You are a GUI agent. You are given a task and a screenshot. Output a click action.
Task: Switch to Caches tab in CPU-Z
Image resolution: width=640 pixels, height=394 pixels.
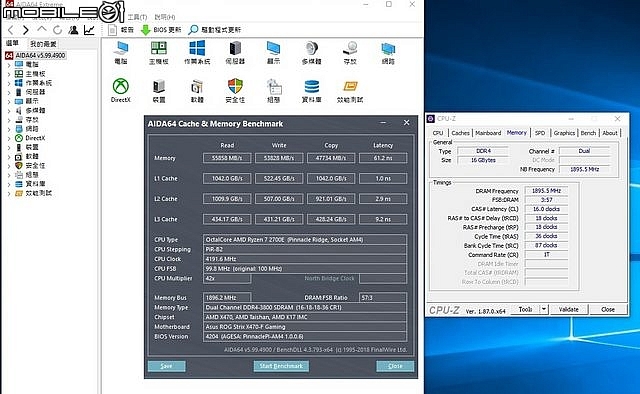tap(460, 133)
